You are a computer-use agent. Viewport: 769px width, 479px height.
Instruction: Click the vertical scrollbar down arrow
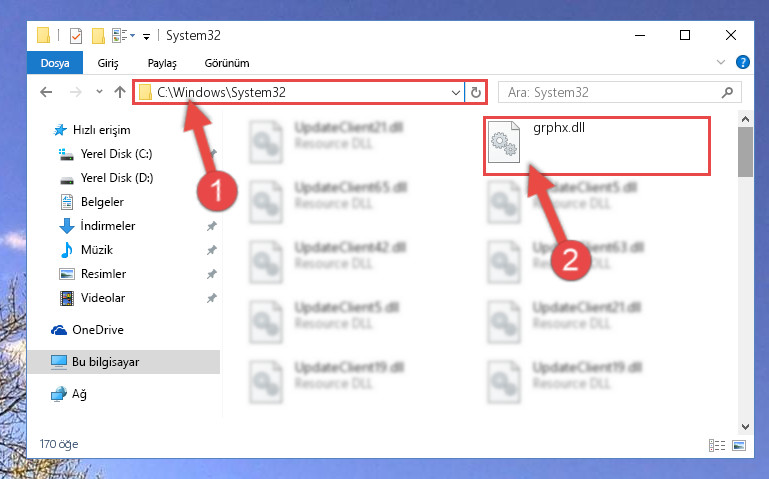(745, 427)
